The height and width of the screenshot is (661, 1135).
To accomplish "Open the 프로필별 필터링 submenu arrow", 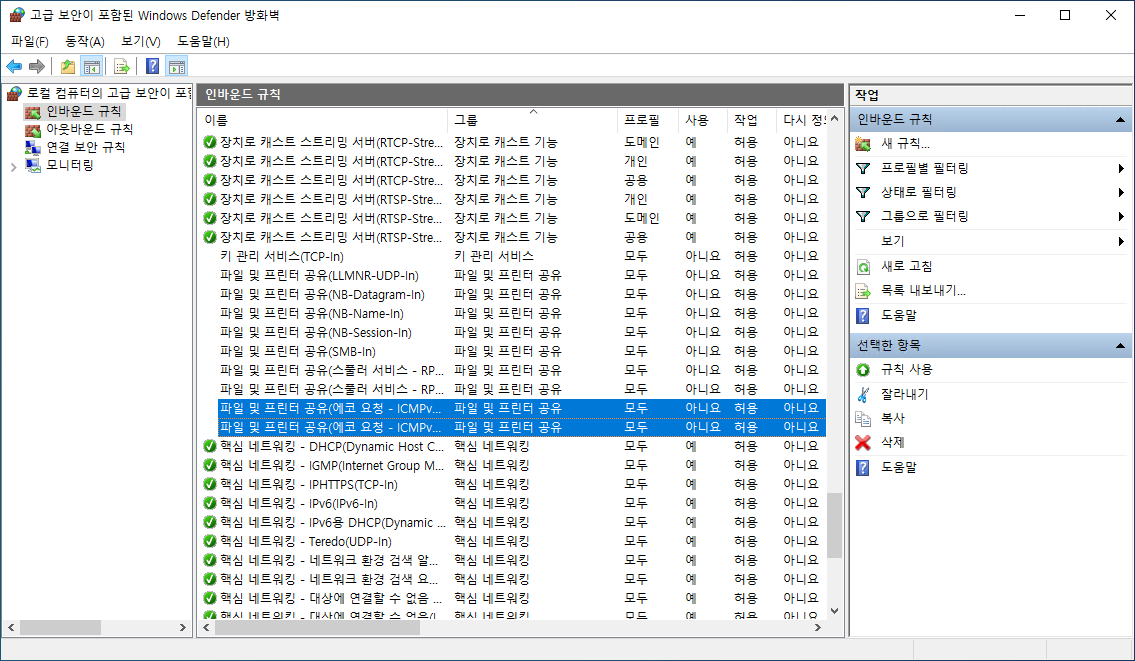I will pos(1121,168).
